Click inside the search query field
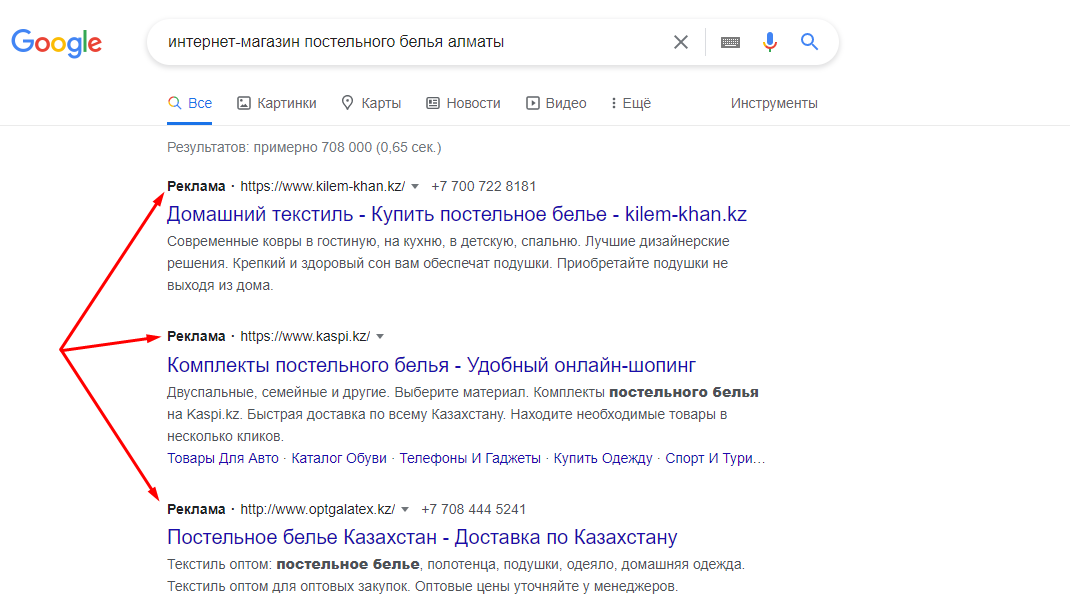Image resolution: width=1070 pixels, height=614 pixels. (x=409, y=42)
